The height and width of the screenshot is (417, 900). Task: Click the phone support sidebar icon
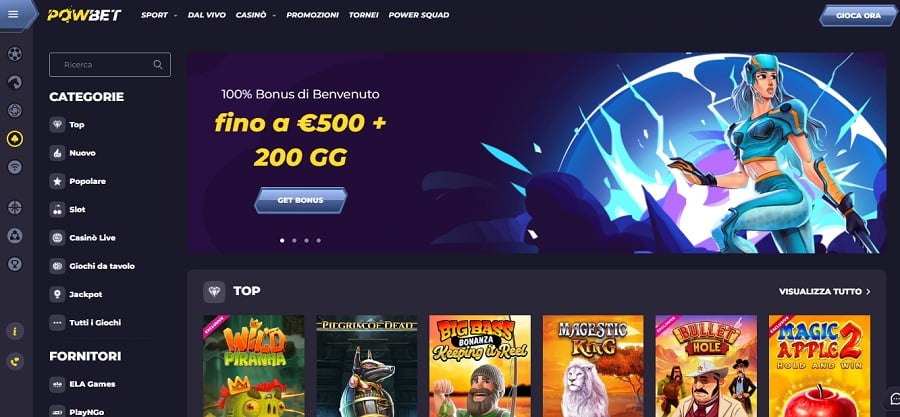(15, 361)
